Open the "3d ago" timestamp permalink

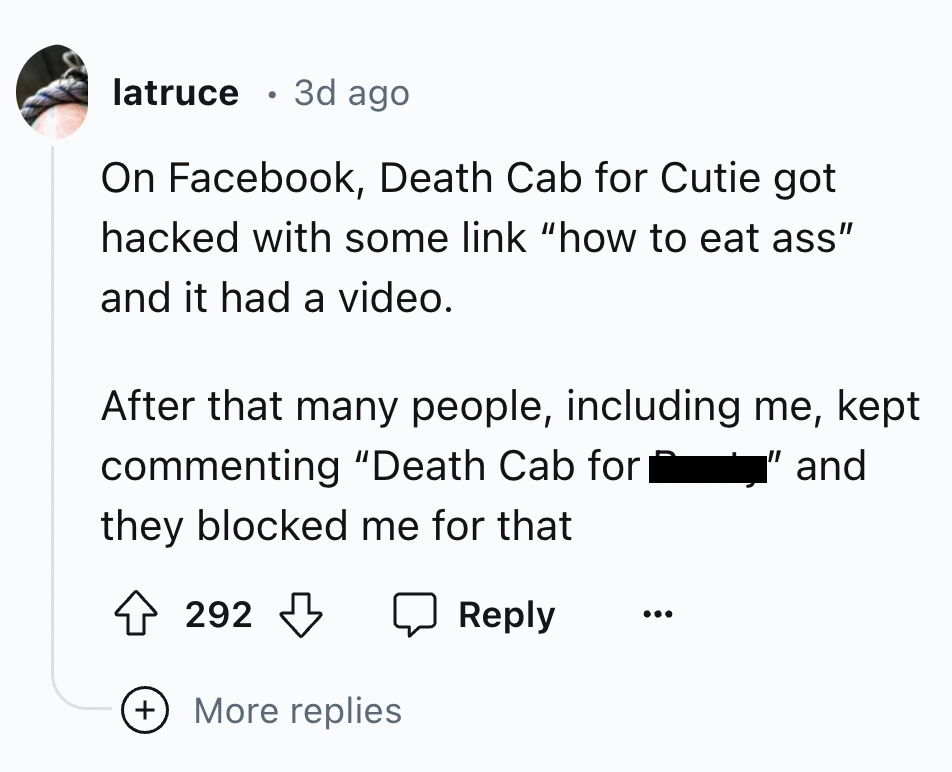click(351, 93)
